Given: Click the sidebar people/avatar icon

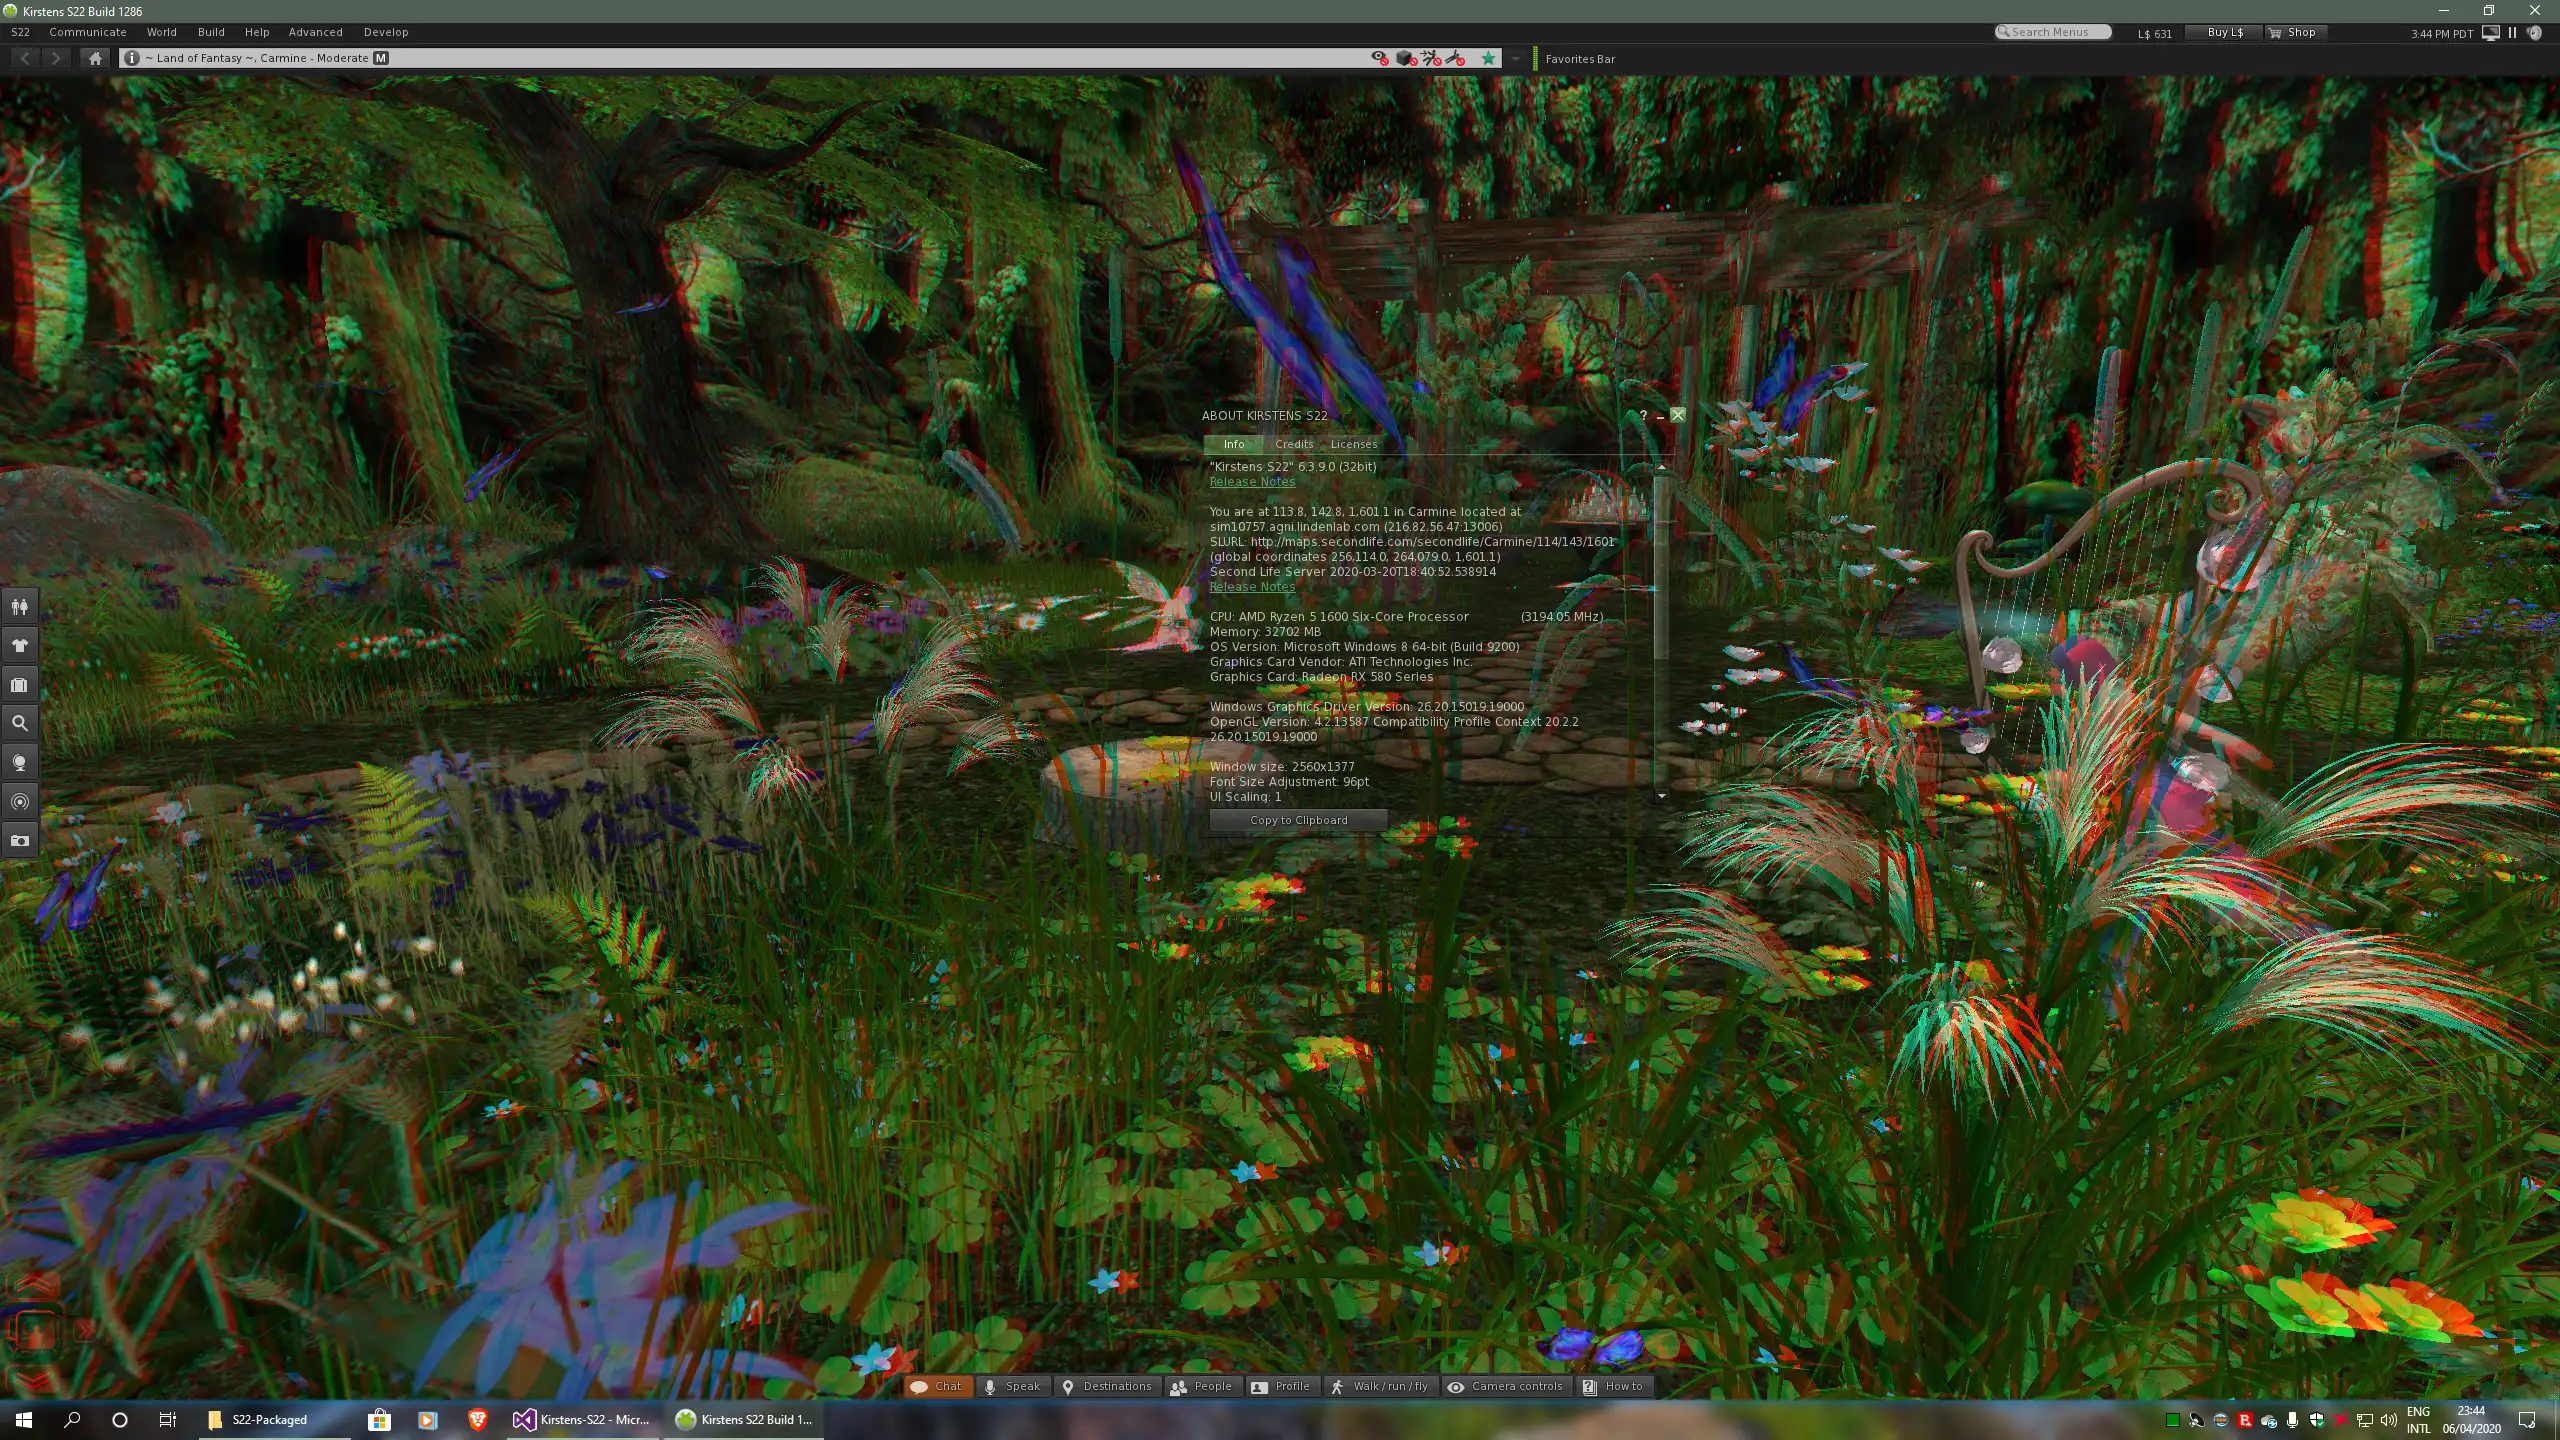Looking at the screenshot, I should coord(19,607).
